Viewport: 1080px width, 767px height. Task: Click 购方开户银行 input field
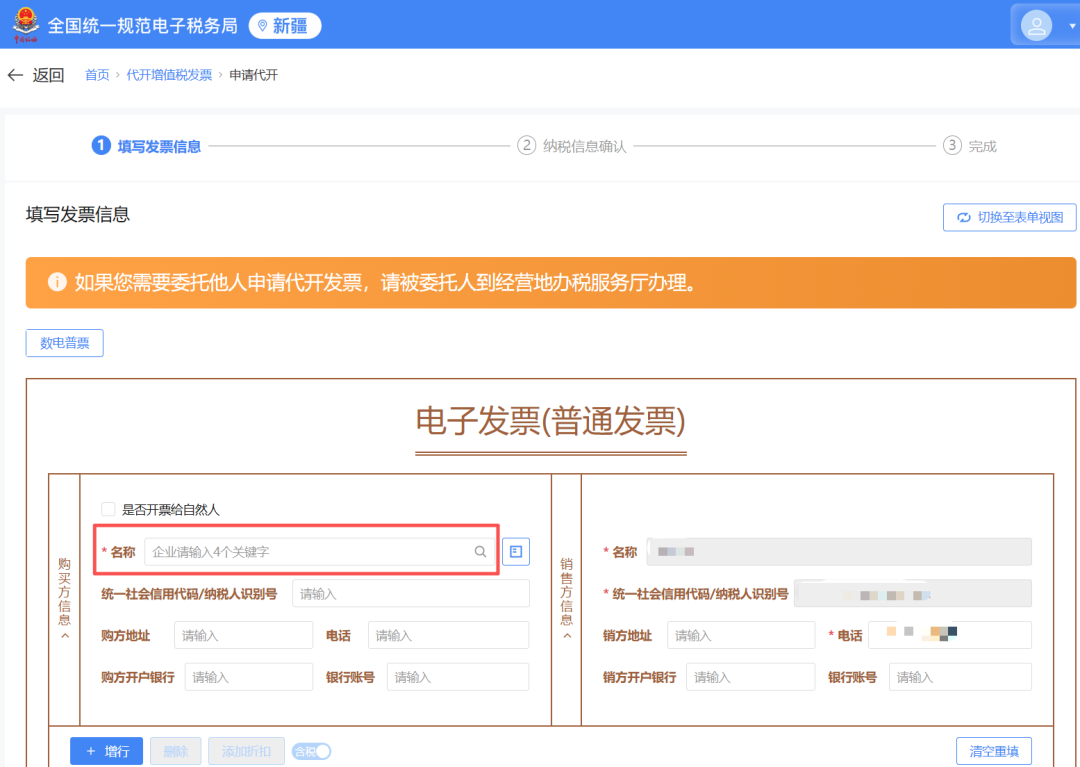click(249, 677)
